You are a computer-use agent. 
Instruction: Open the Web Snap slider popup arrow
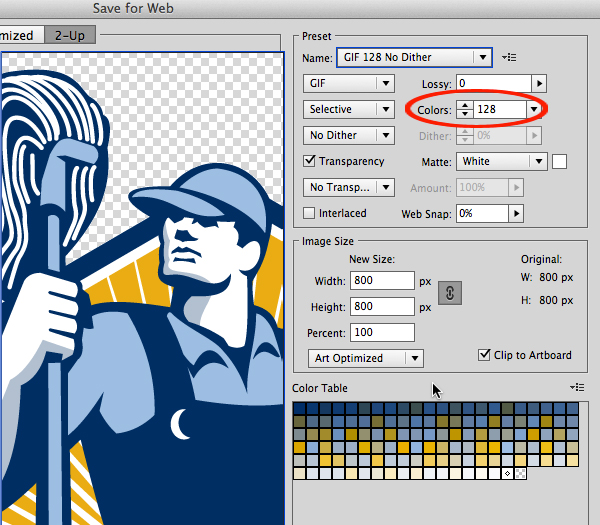pos(516,213)
